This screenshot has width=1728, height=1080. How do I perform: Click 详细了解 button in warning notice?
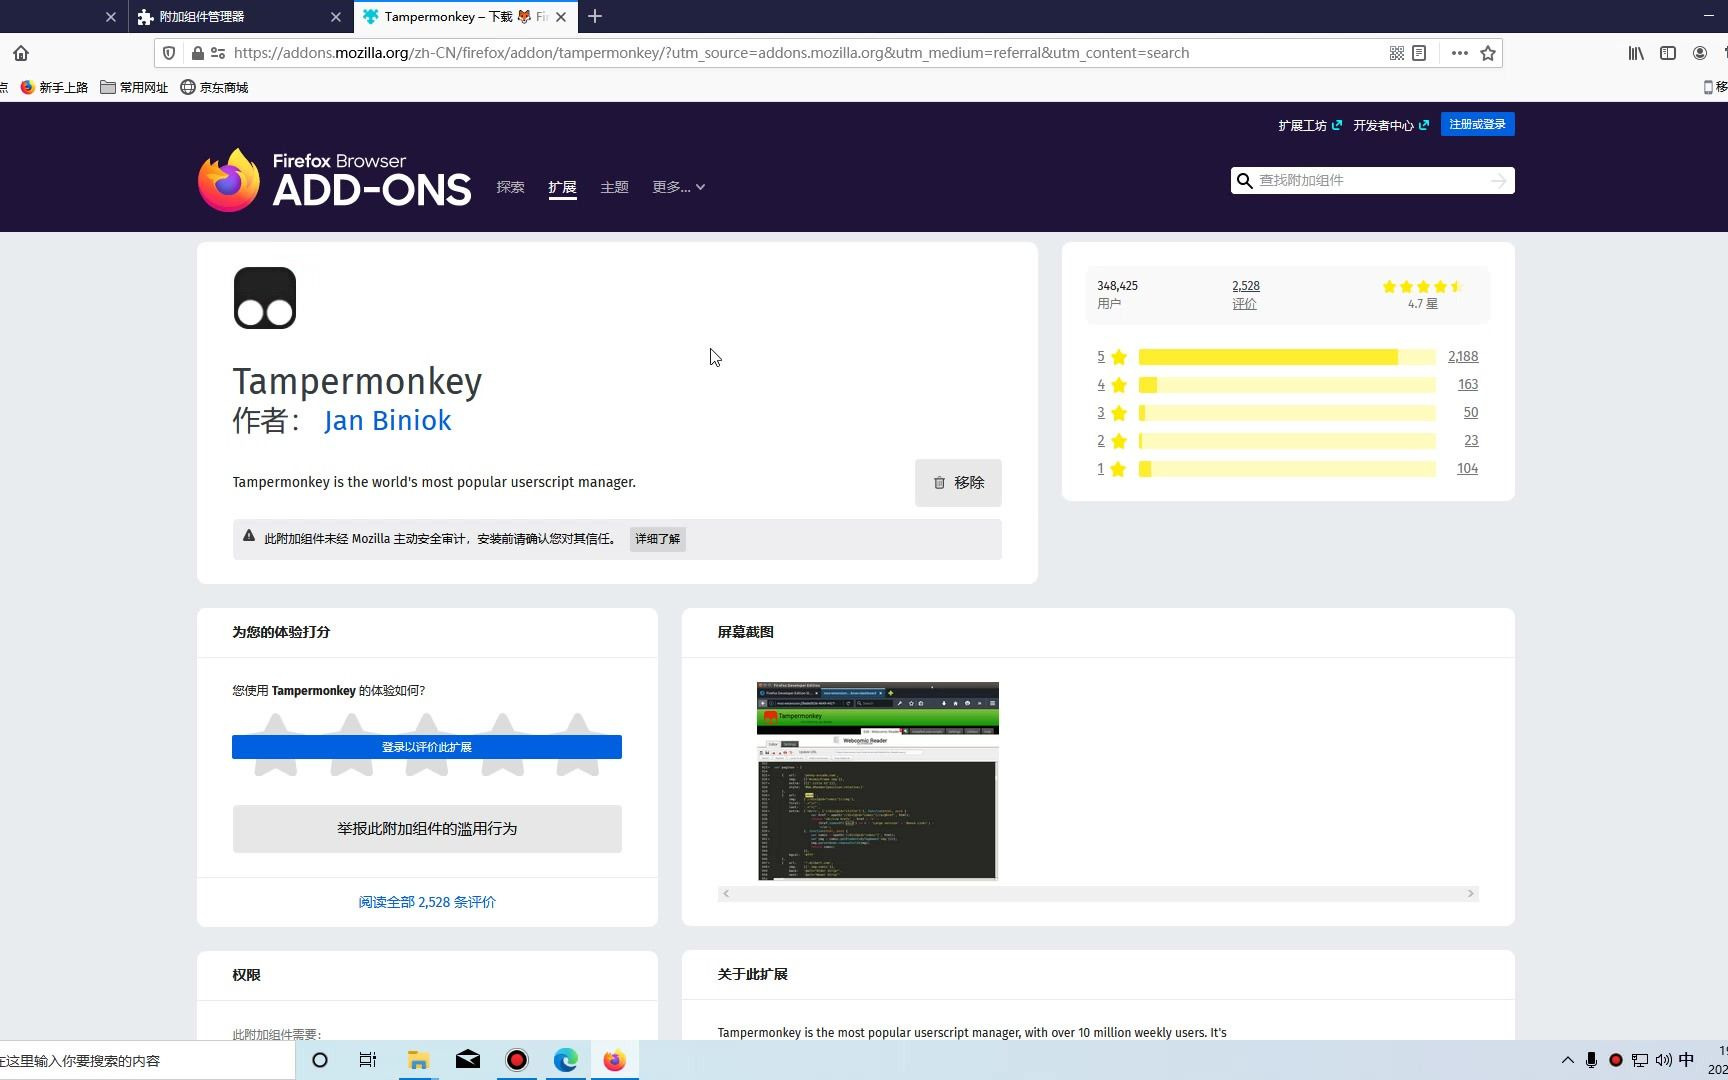point(657,539)
